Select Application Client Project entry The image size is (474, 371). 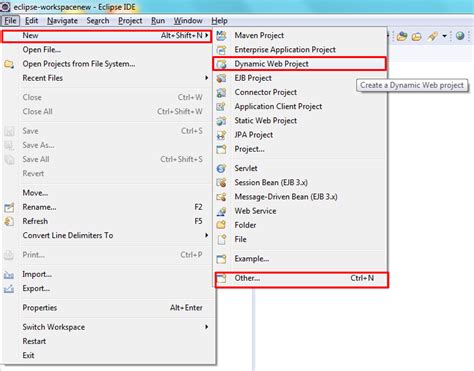pyautogui.click(x=300, y=107)
